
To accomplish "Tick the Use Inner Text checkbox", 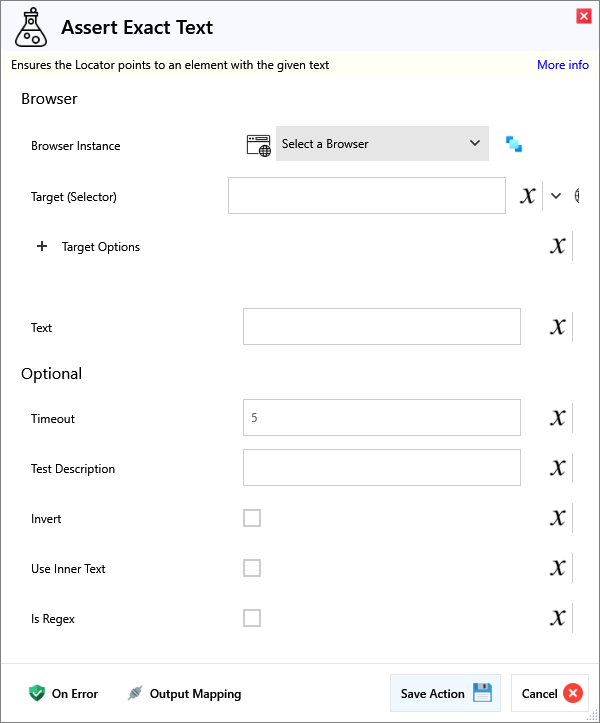I will click(252, 568).
